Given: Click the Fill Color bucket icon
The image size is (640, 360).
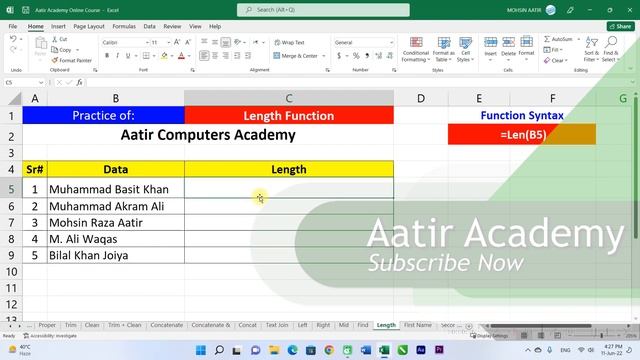Looking at the screenshot, I should 164,56.
